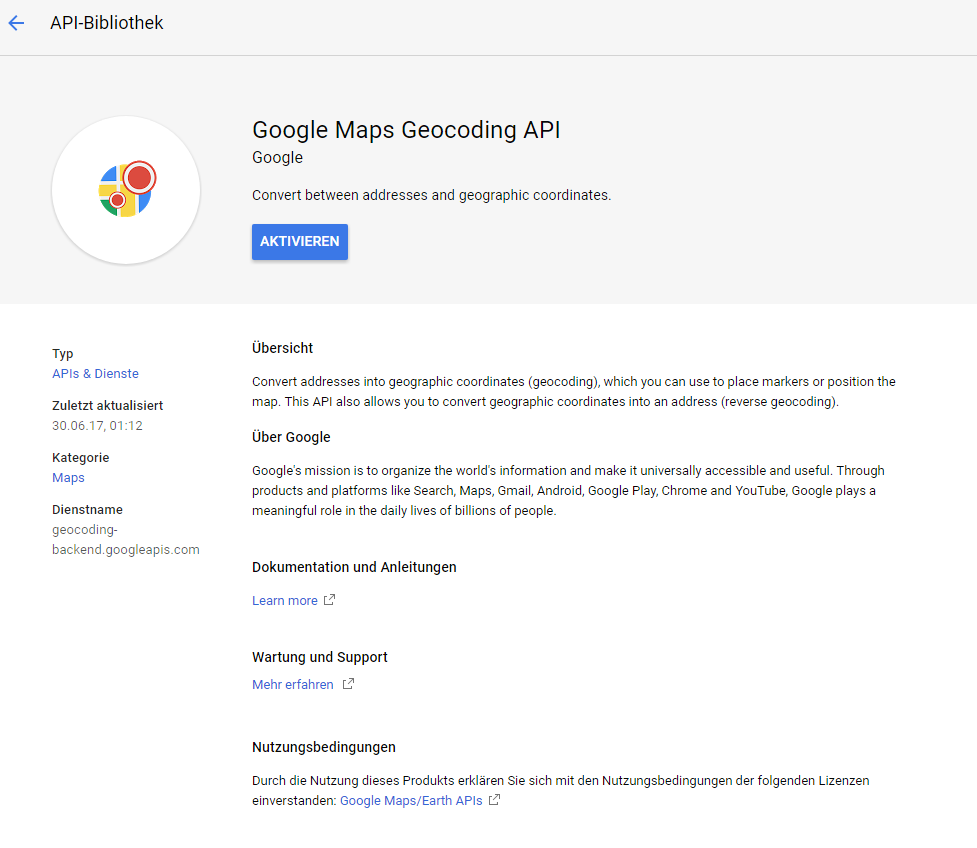This screenshot has height=848, width=977.
Task: Click the Nutzungsbedingungen heading
Action: (323, 747)
